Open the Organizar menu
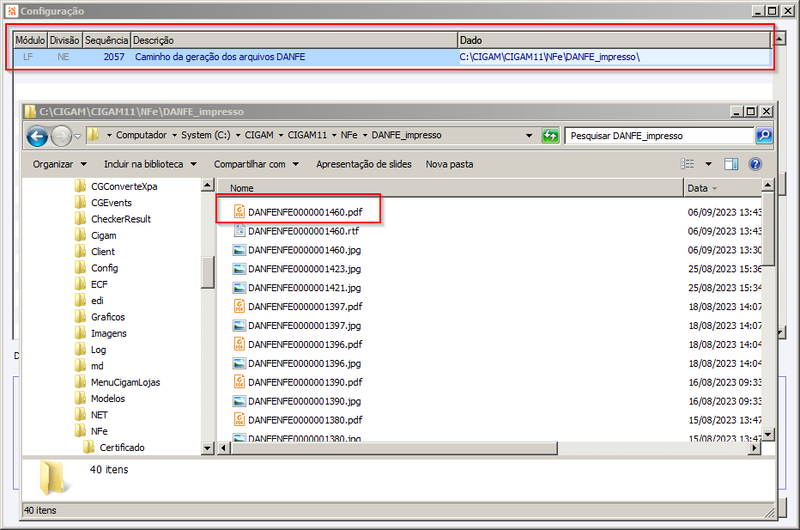 click(x=60, y=164)
